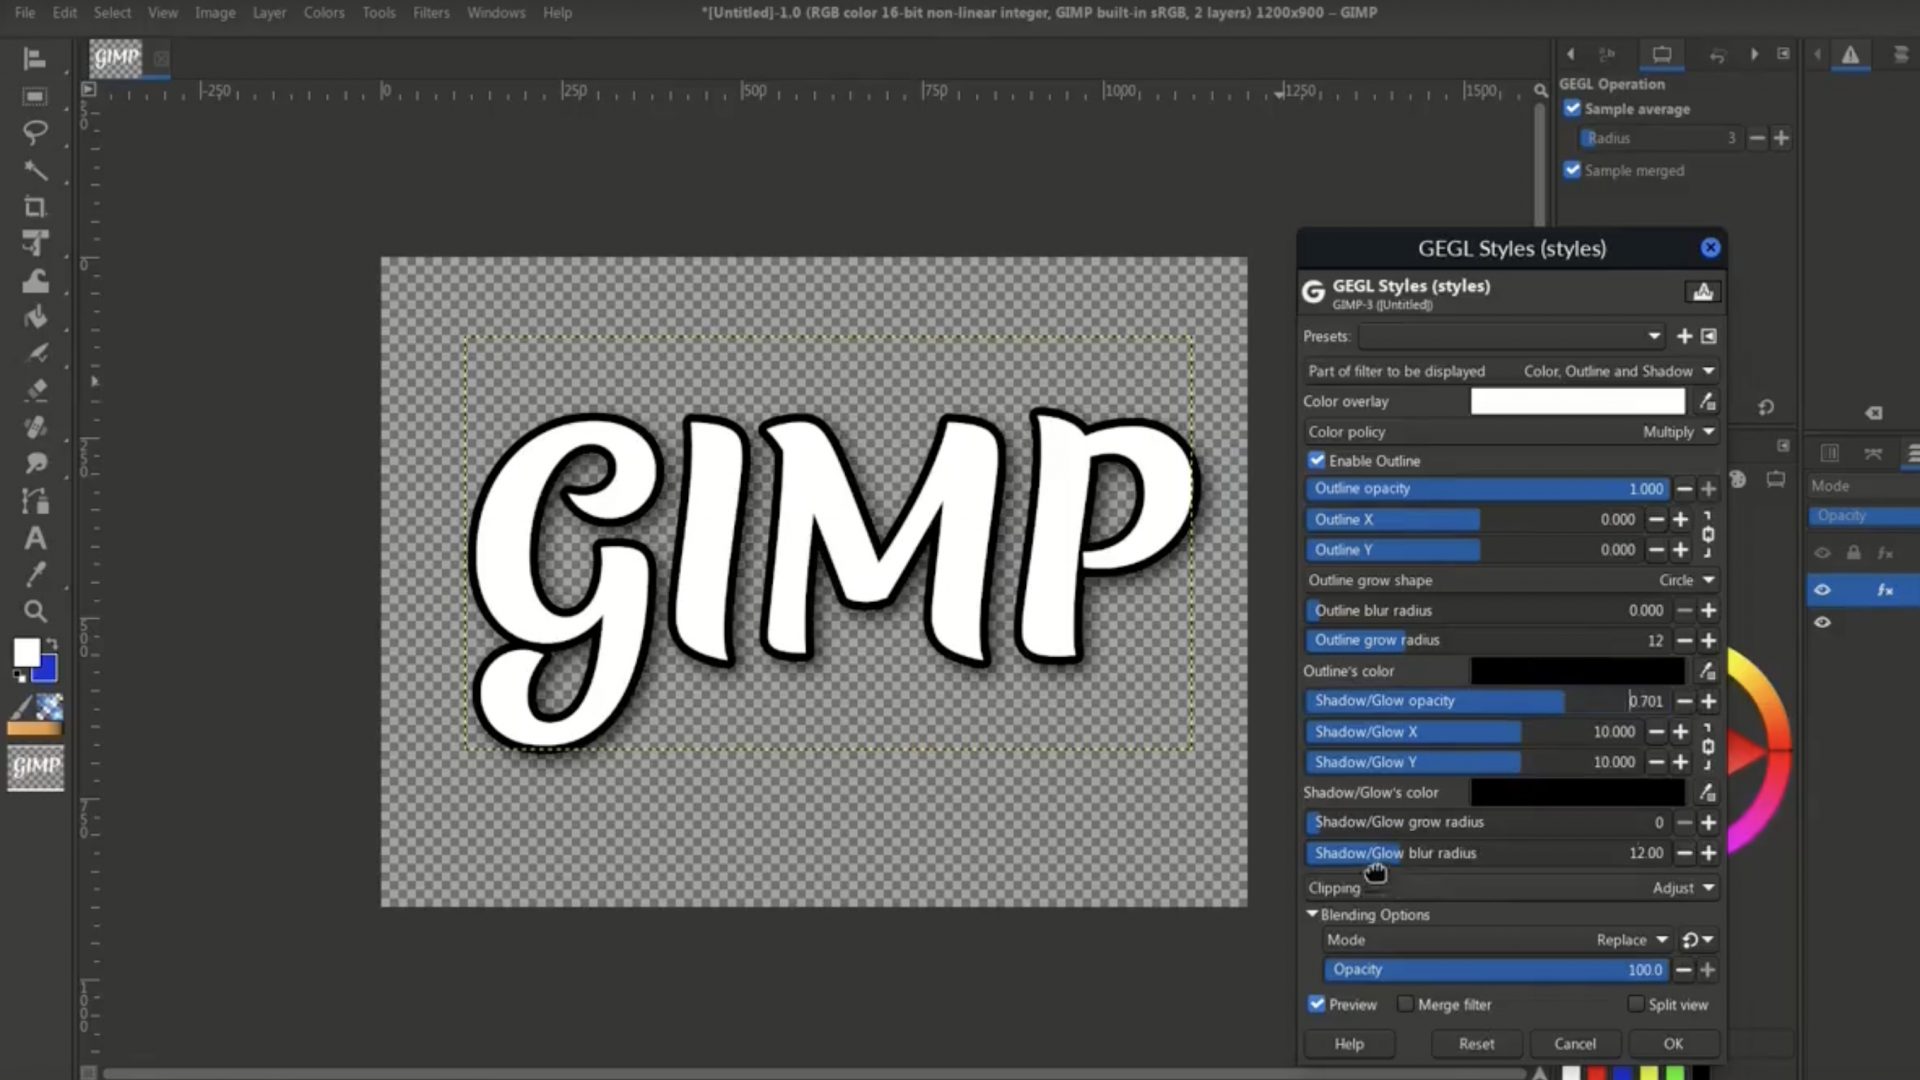This screenshot has width=1920, height=1080.
Task: Toggle Outline X/Y chain link
Action: pos(1708,535)
